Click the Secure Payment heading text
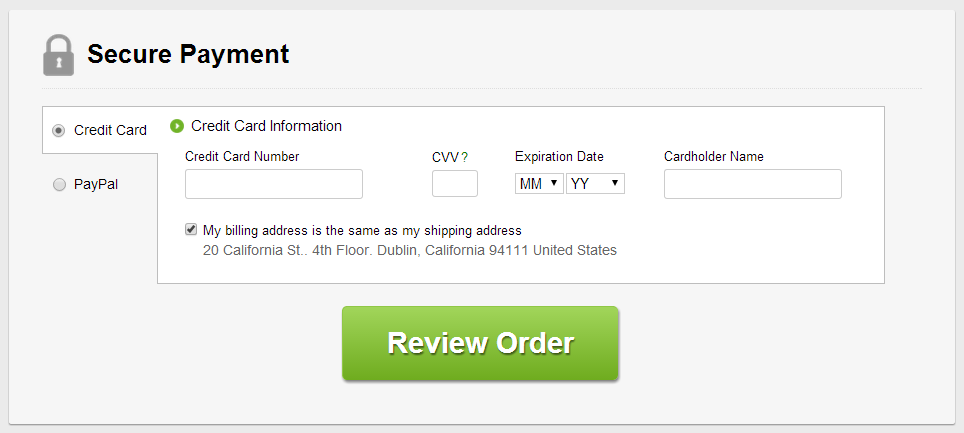 (x=188, y=54)
